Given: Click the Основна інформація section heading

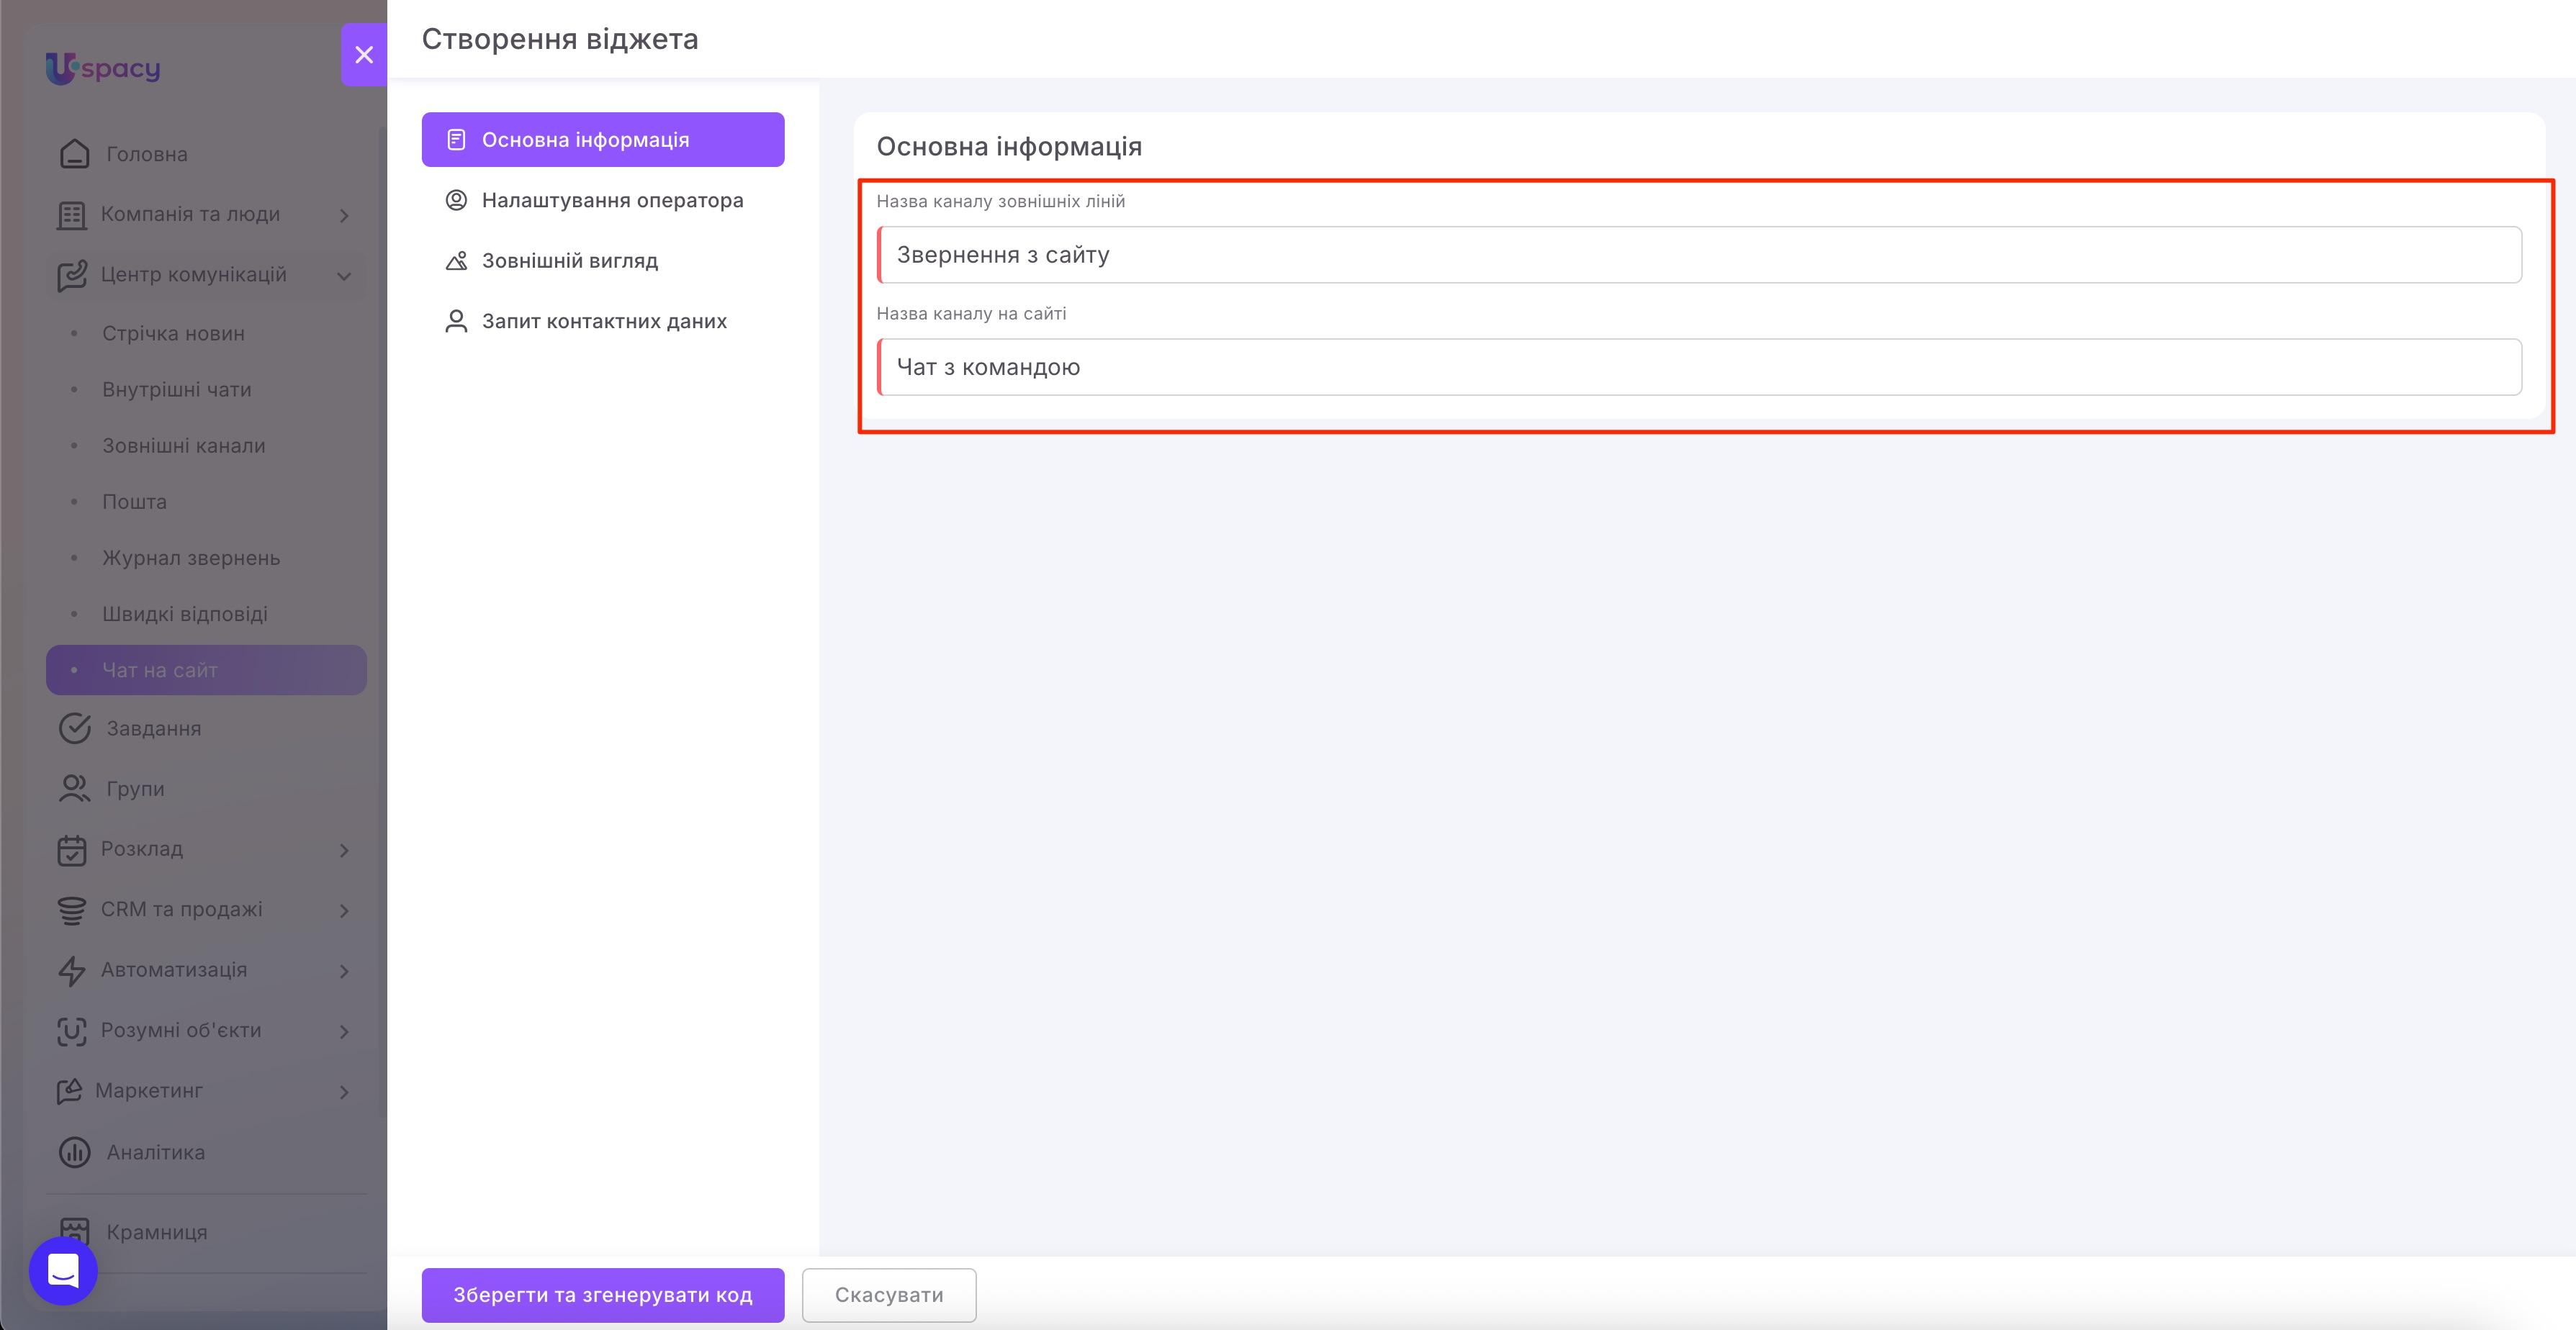Looking at the screenshot, I should click(1009, 146).
